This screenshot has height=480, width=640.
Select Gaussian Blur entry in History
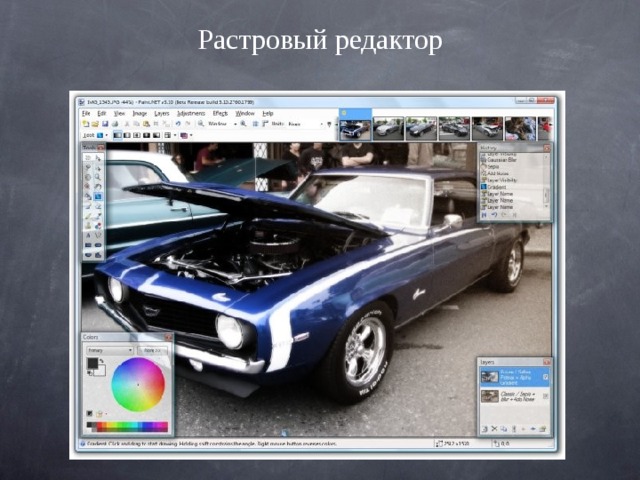501,160
